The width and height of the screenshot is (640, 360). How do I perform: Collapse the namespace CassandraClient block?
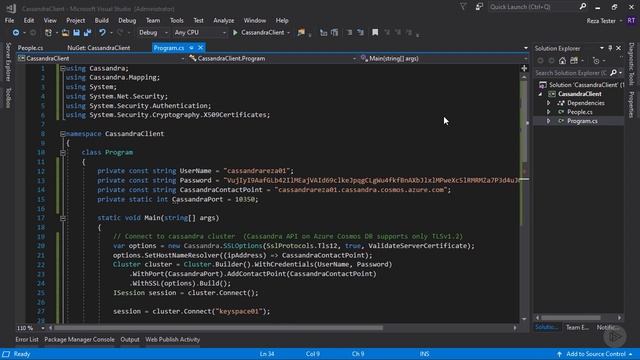click(x=62, y=134)
